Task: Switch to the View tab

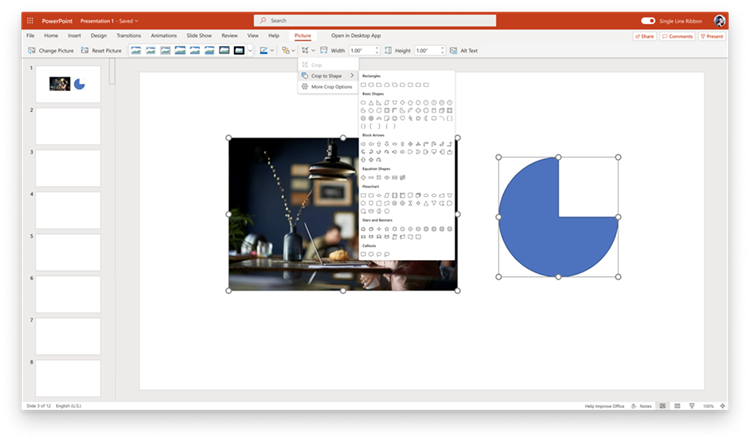Action: [253, 35]
